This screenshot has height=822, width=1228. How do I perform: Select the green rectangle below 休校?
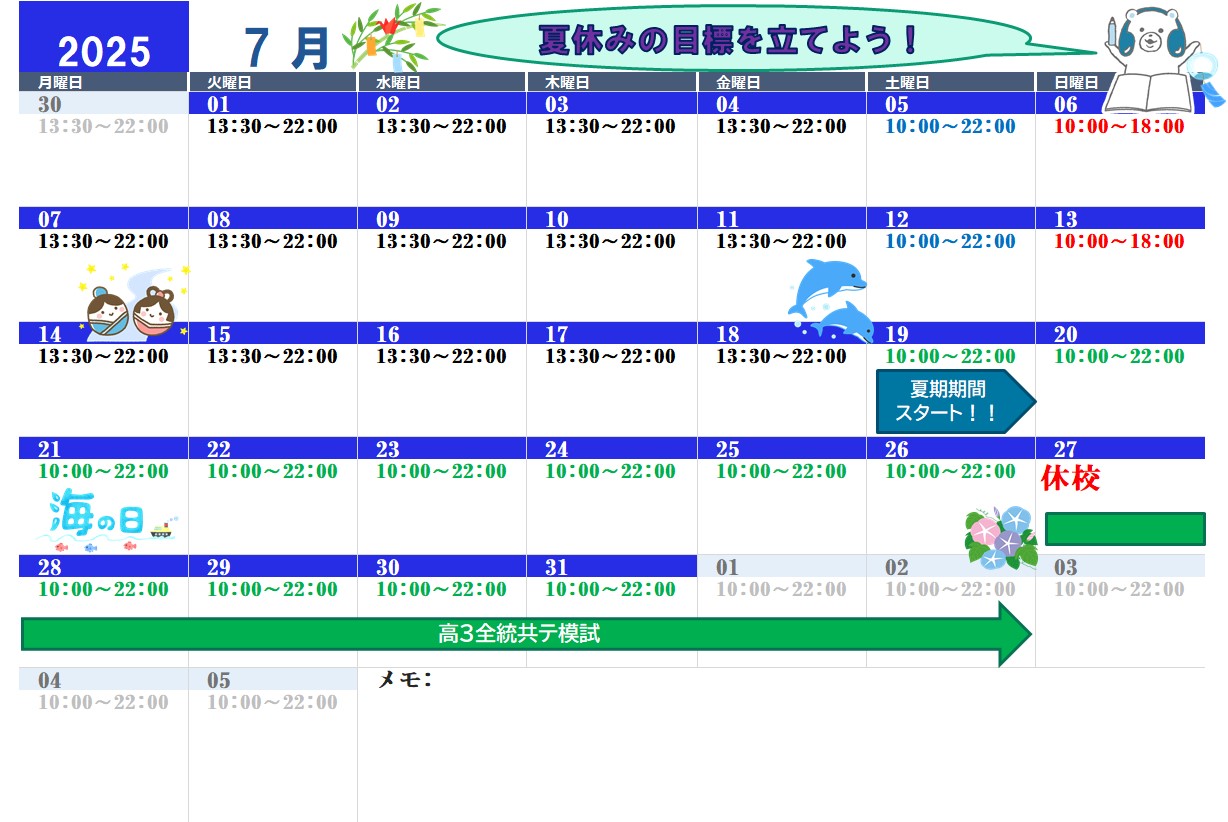pyautogui.click(x=1125, y=529)
